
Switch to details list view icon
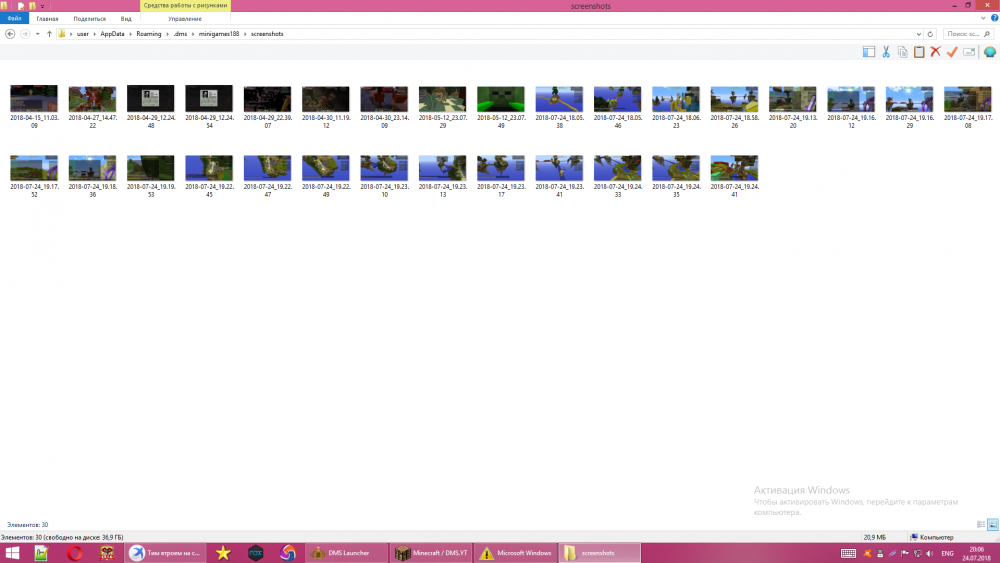981,525
